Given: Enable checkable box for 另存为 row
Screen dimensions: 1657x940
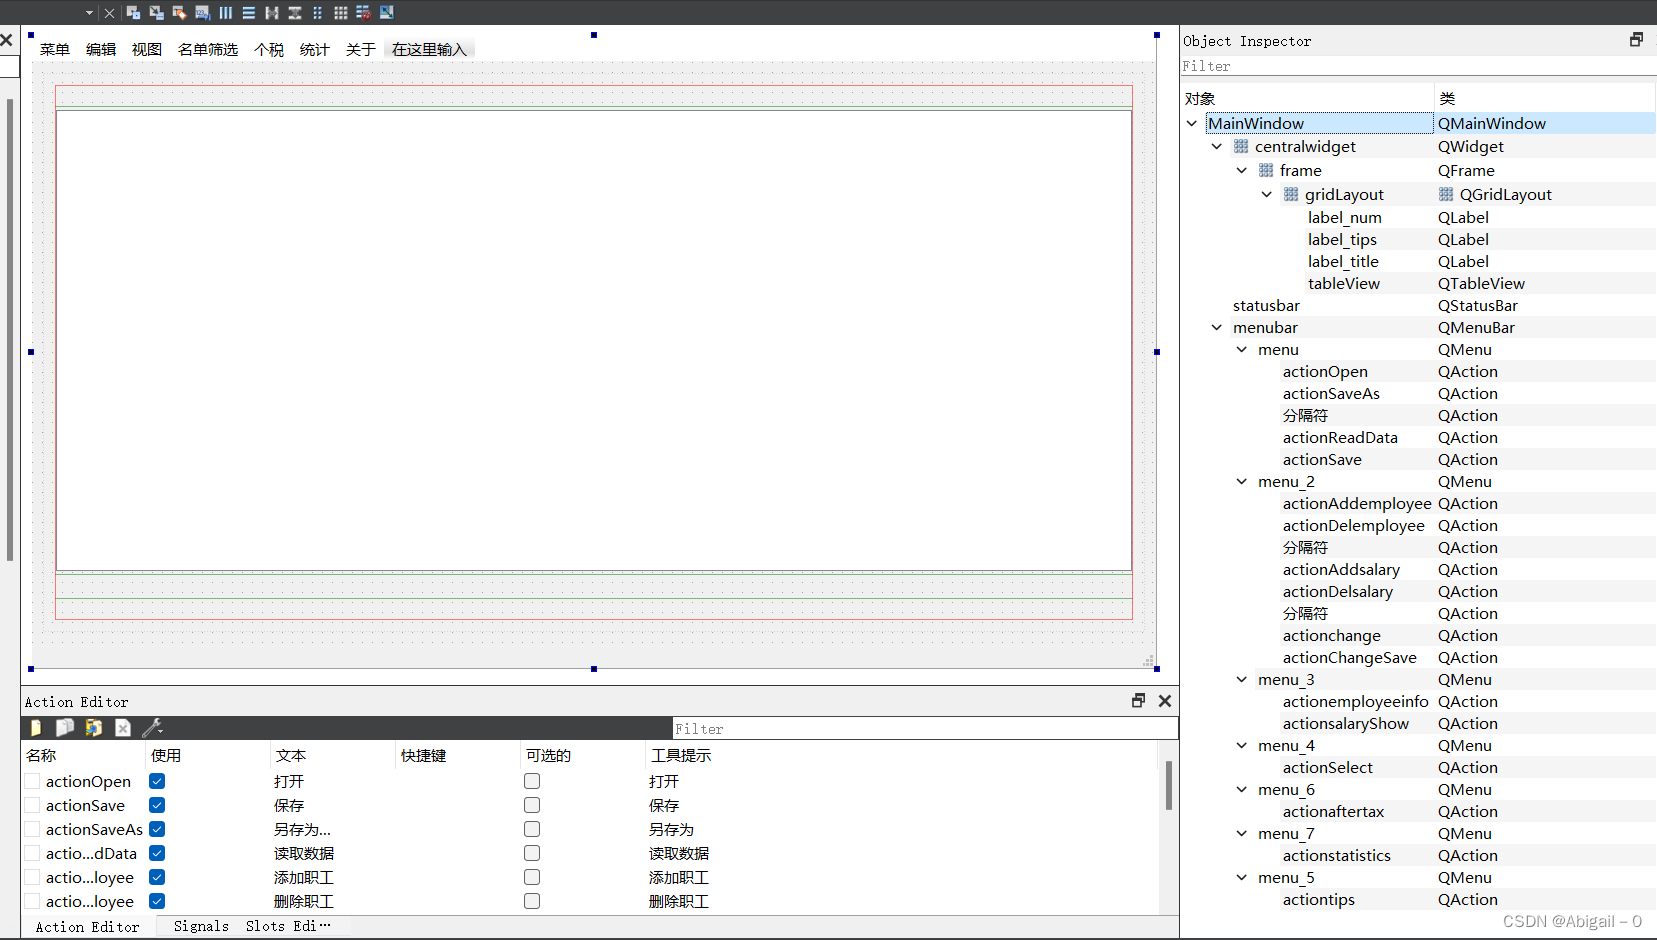Looking at the screenshot, I should (532, 829).
